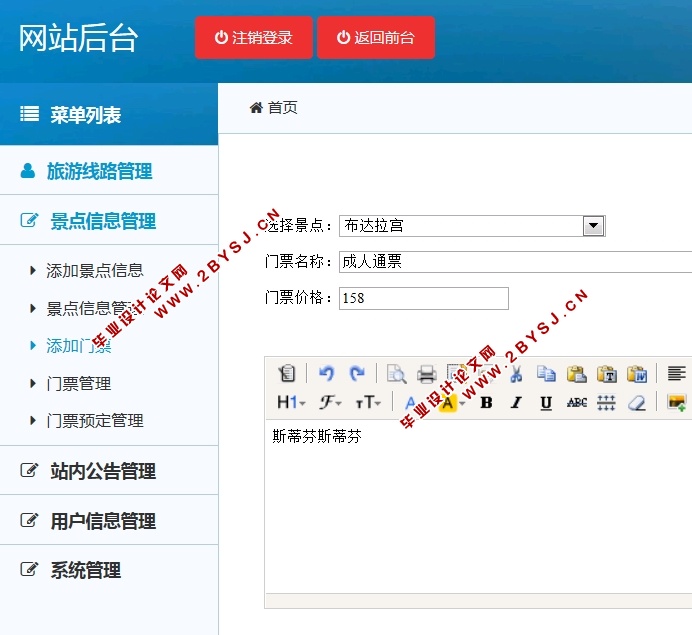692x635 pixels.
Task: Redo the editor action
Action: tap(357, 373)
